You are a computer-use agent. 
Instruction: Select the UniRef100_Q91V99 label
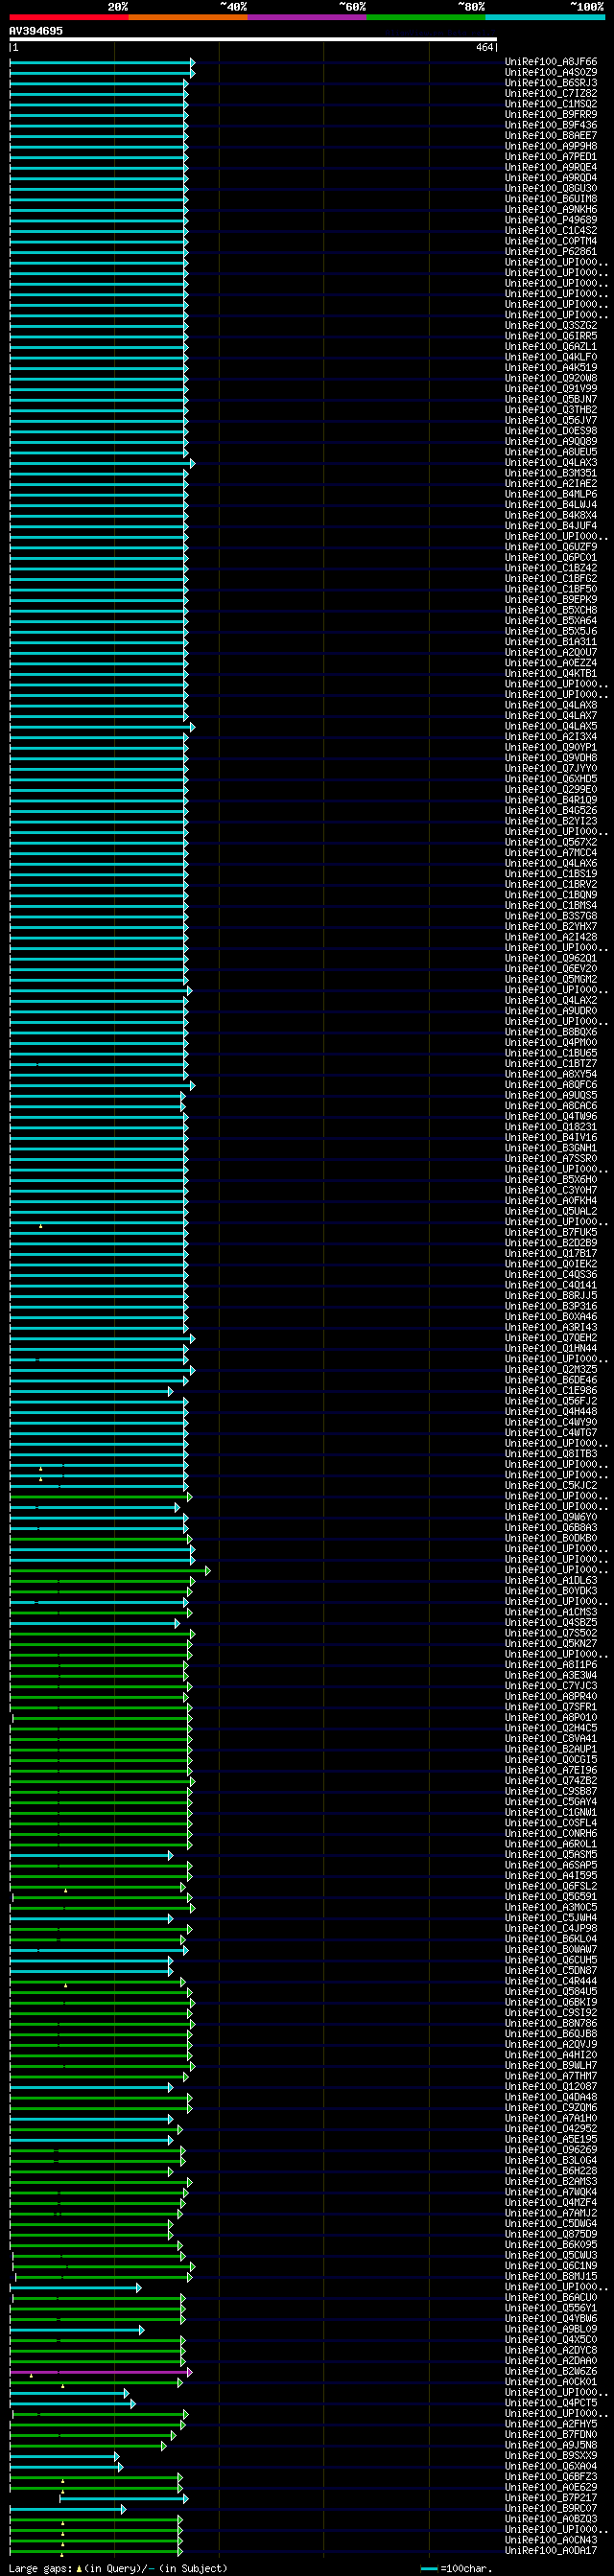[551, 388]
